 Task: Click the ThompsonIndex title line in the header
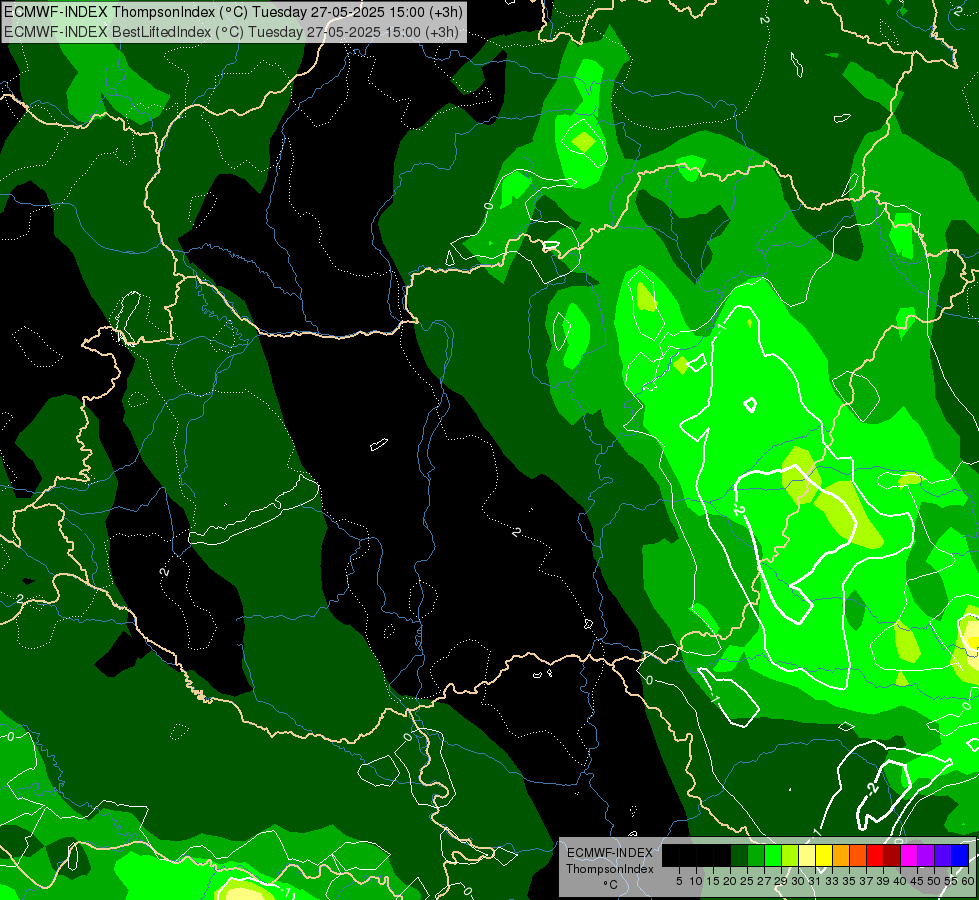pos(233,11)
